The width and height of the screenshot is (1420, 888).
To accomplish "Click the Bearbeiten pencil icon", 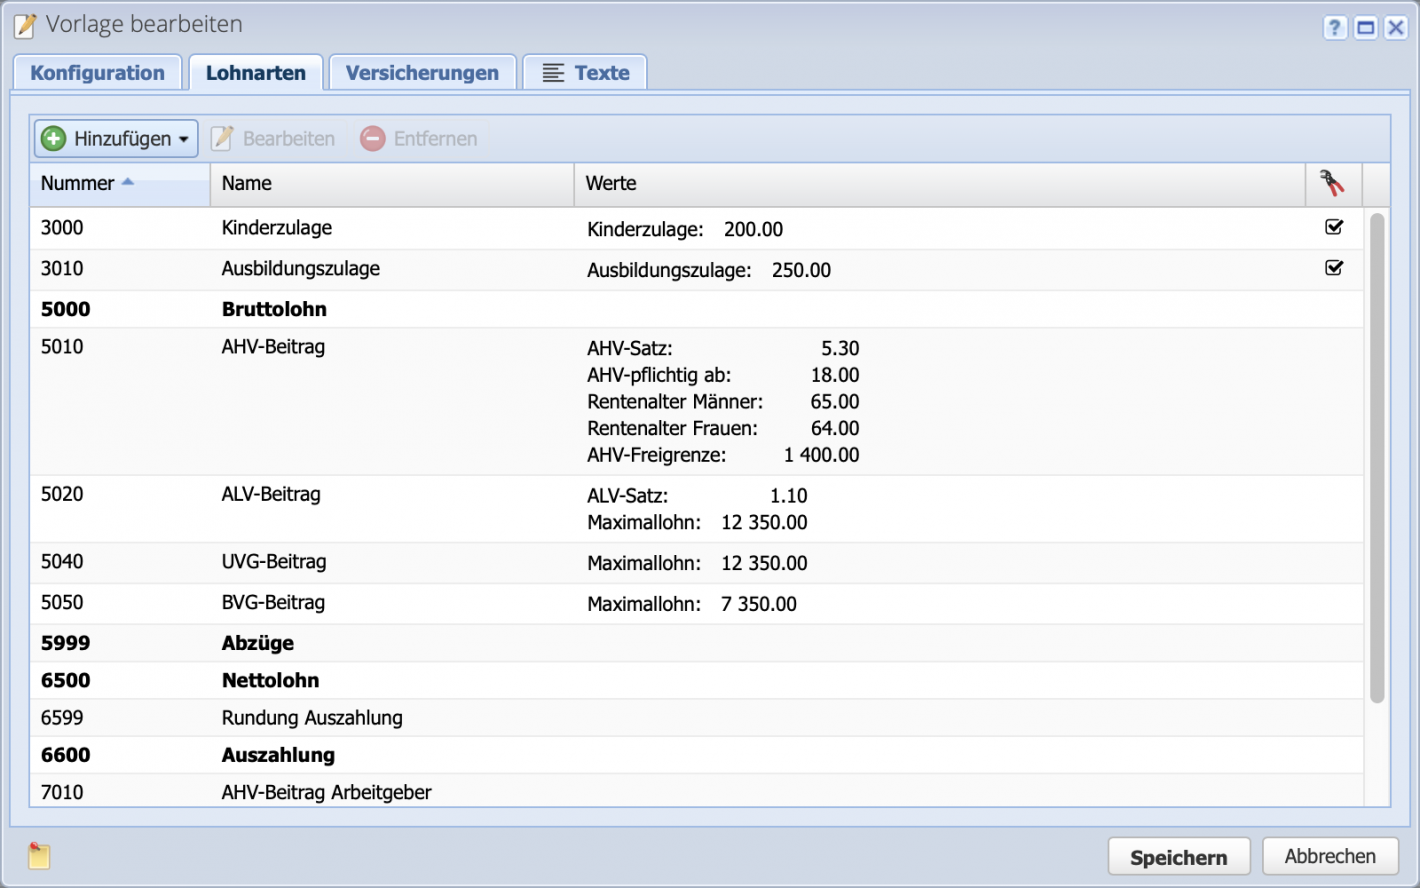I will 222,139.
